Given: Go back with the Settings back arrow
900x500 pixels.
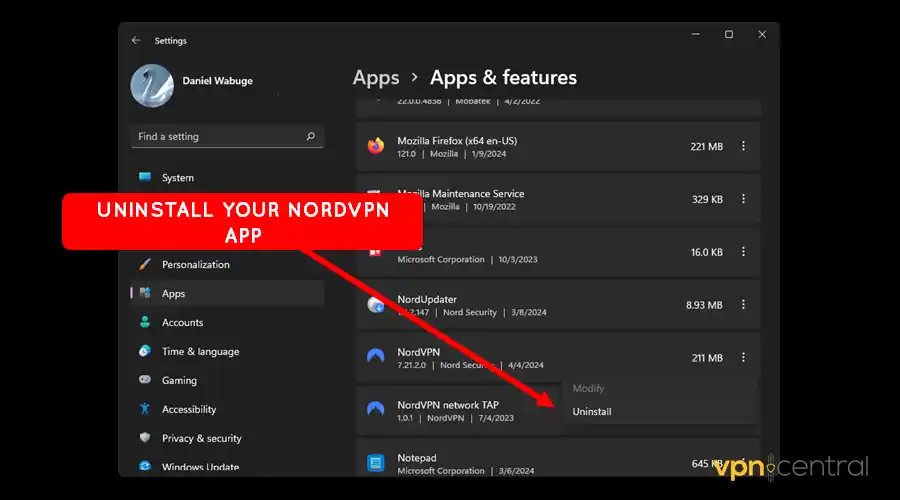Looking at the screenshot, I should pyautogui.click(x=135, y=40).
